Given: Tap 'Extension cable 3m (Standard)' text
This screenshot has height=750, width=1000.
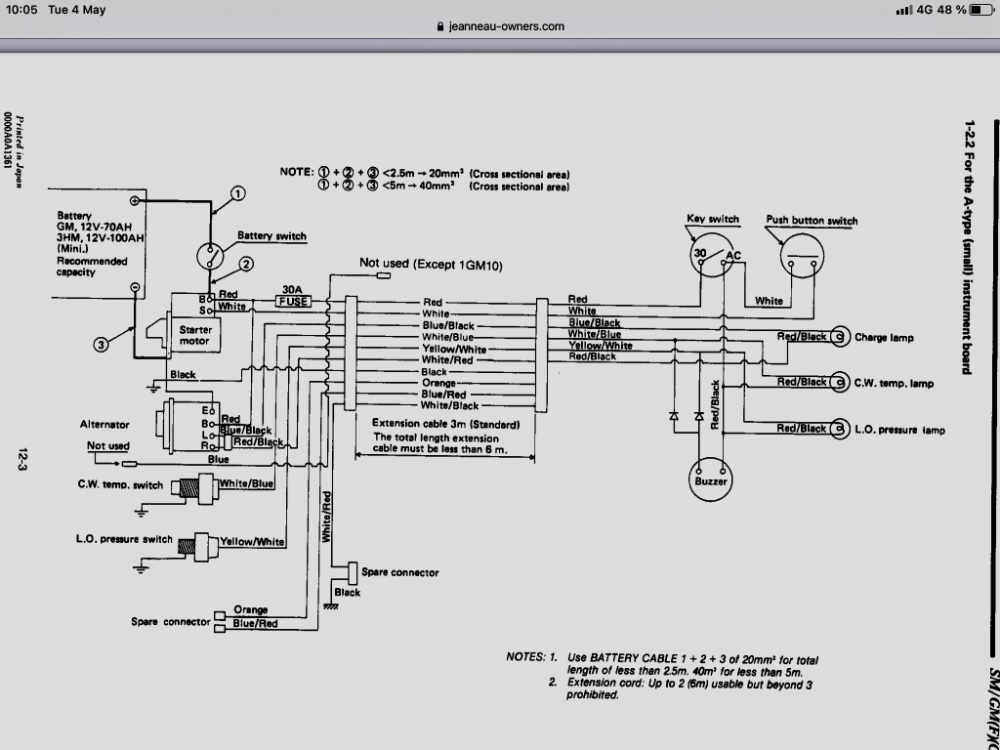Looking at the screenshot, I should (446, 423).
